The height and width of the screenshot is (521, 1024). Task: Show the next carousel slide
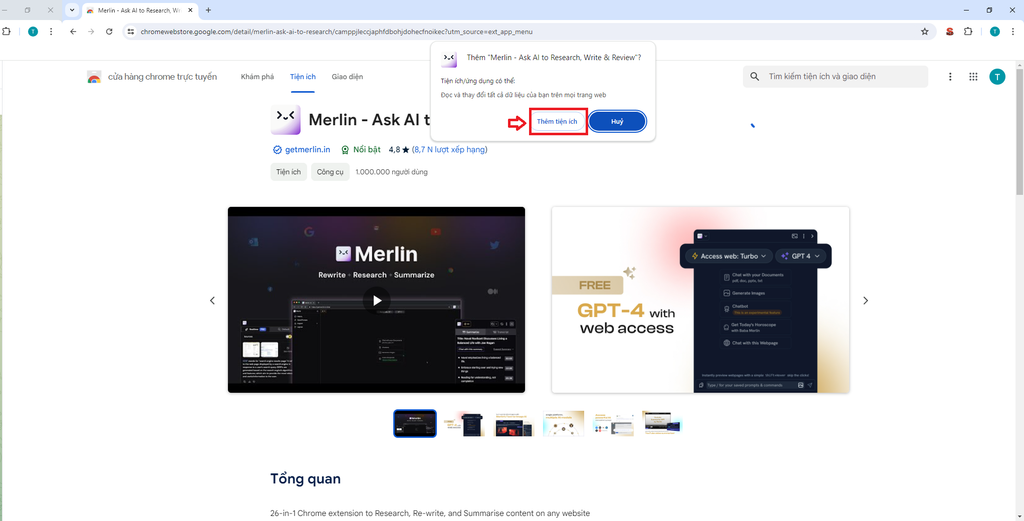[x=865, y=300]
